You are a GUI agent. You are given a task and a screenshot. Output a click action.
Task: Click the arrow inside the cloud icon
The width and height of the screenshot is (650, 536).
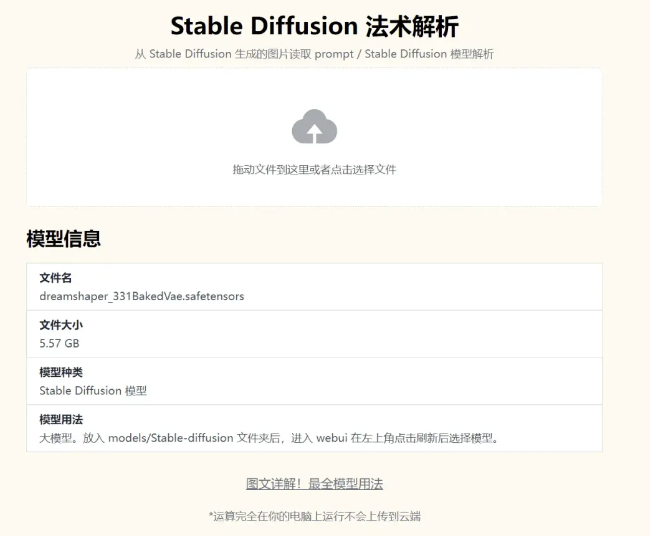314,133
